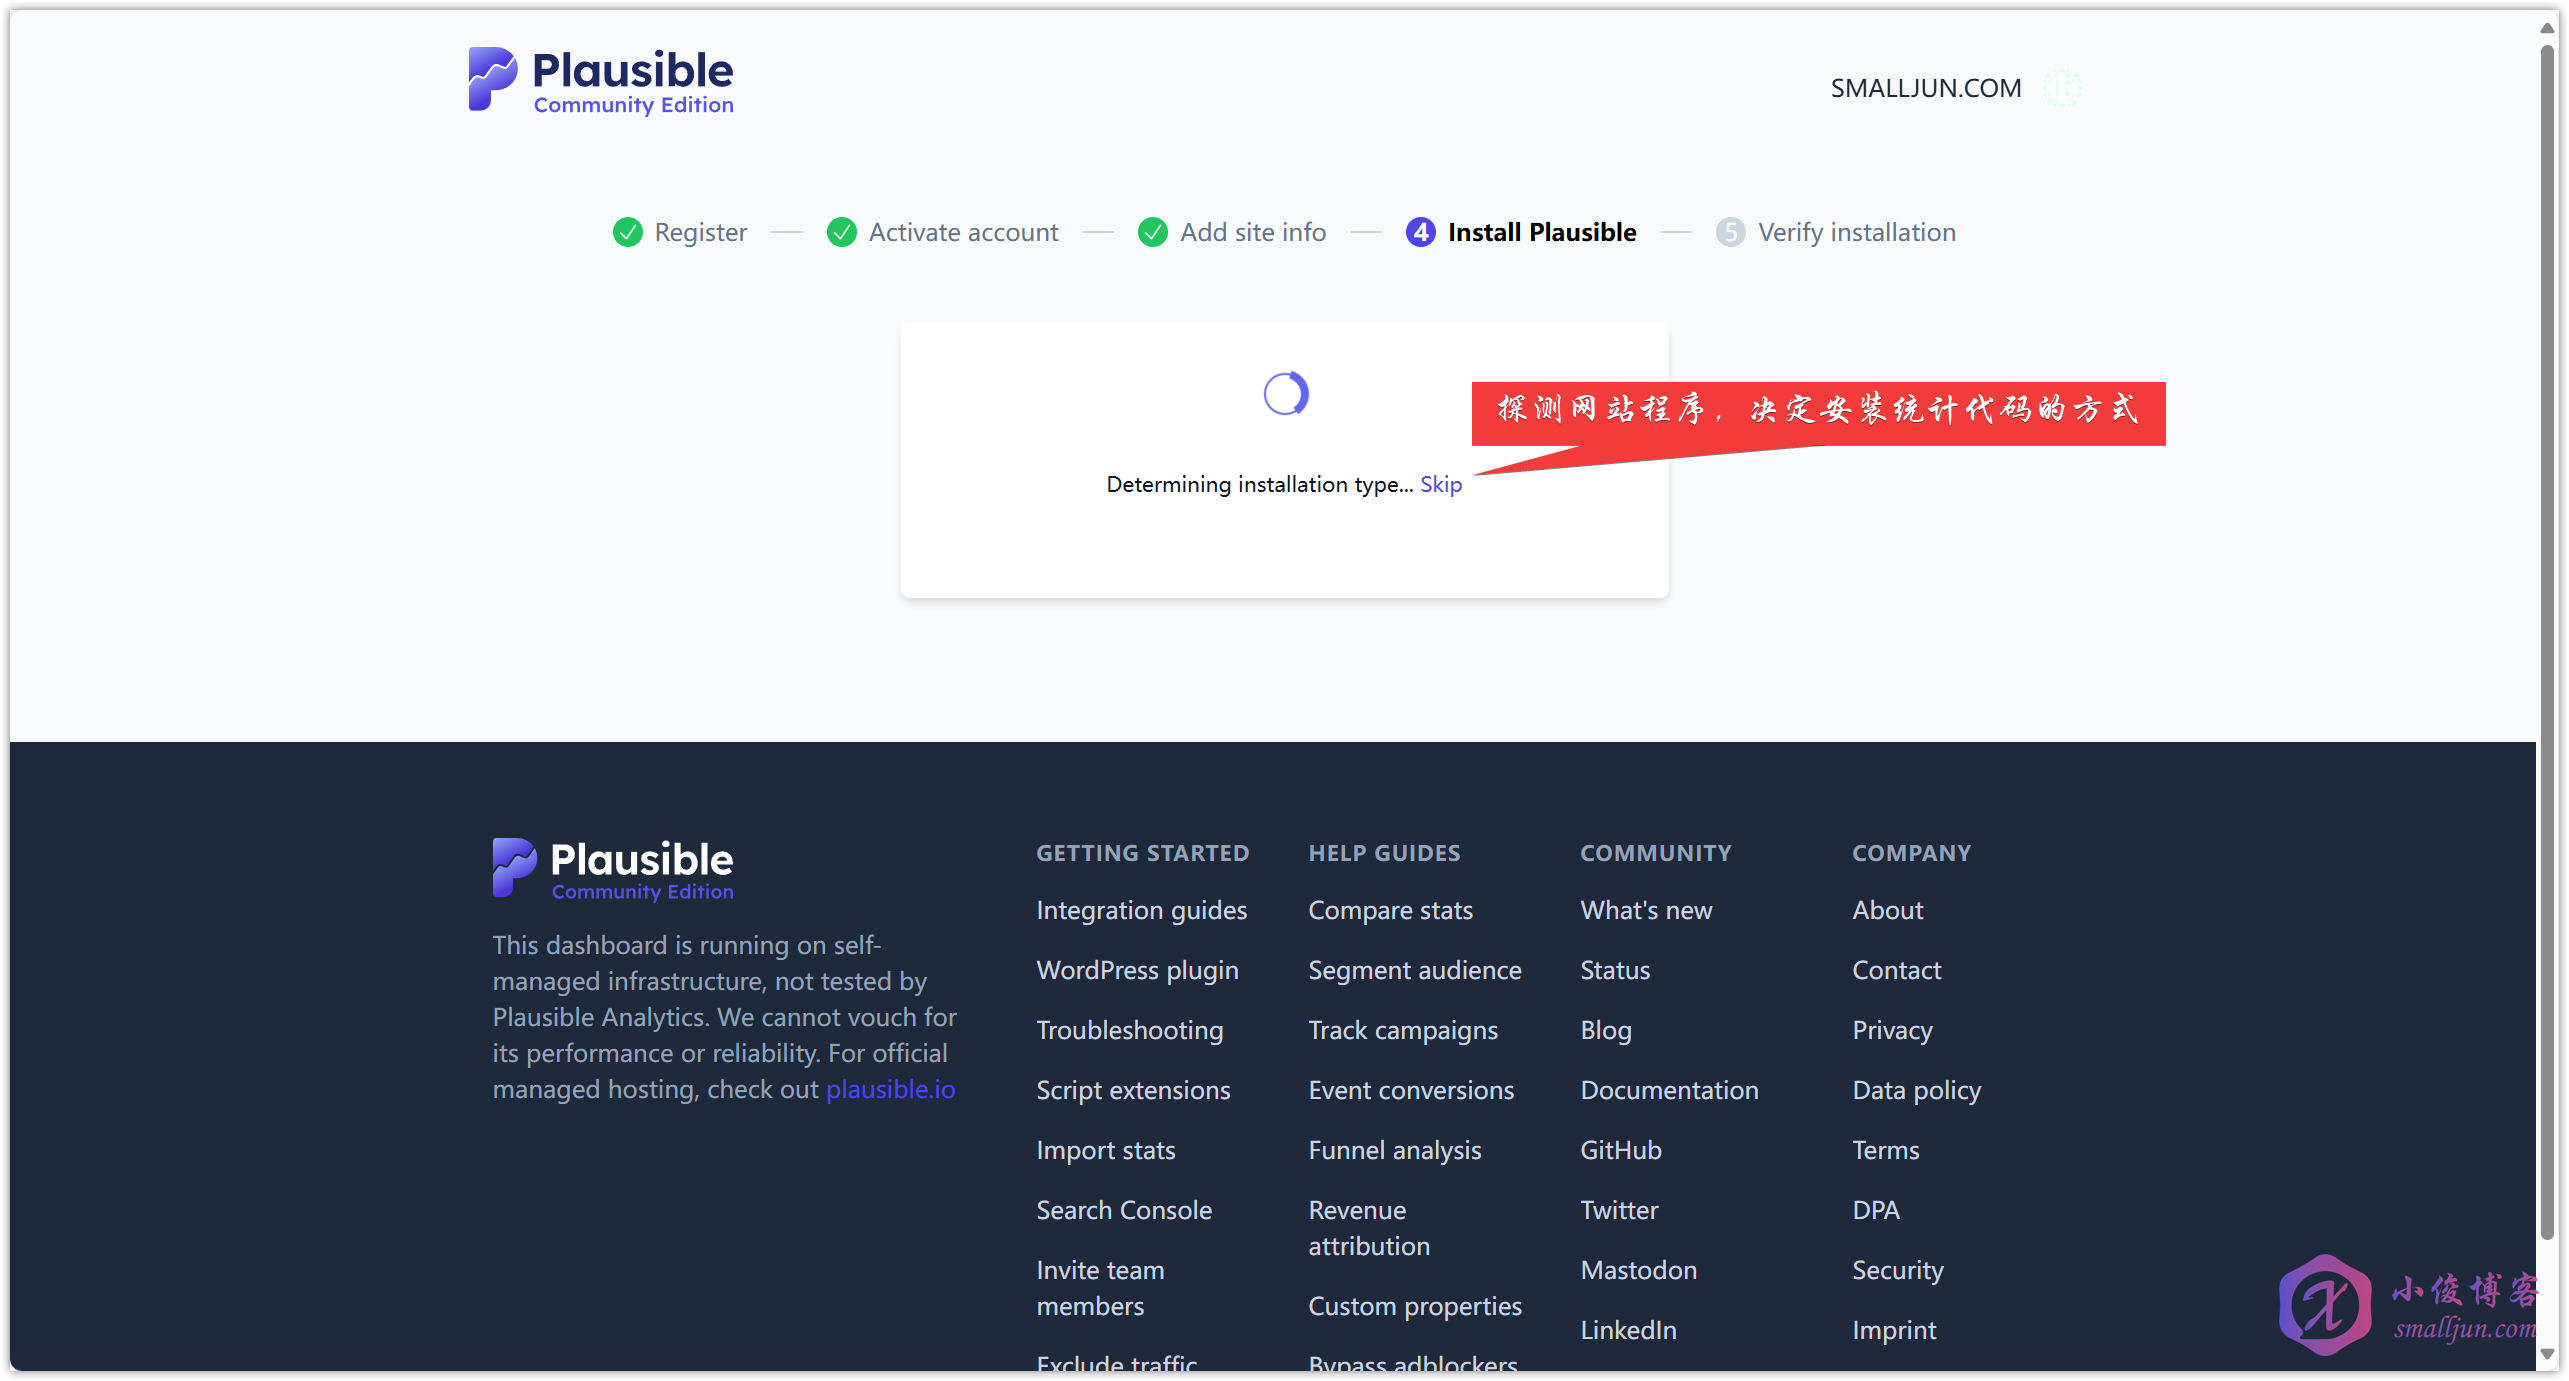
Task: Open the Integration guides footer link
Action: (1141, 910)
